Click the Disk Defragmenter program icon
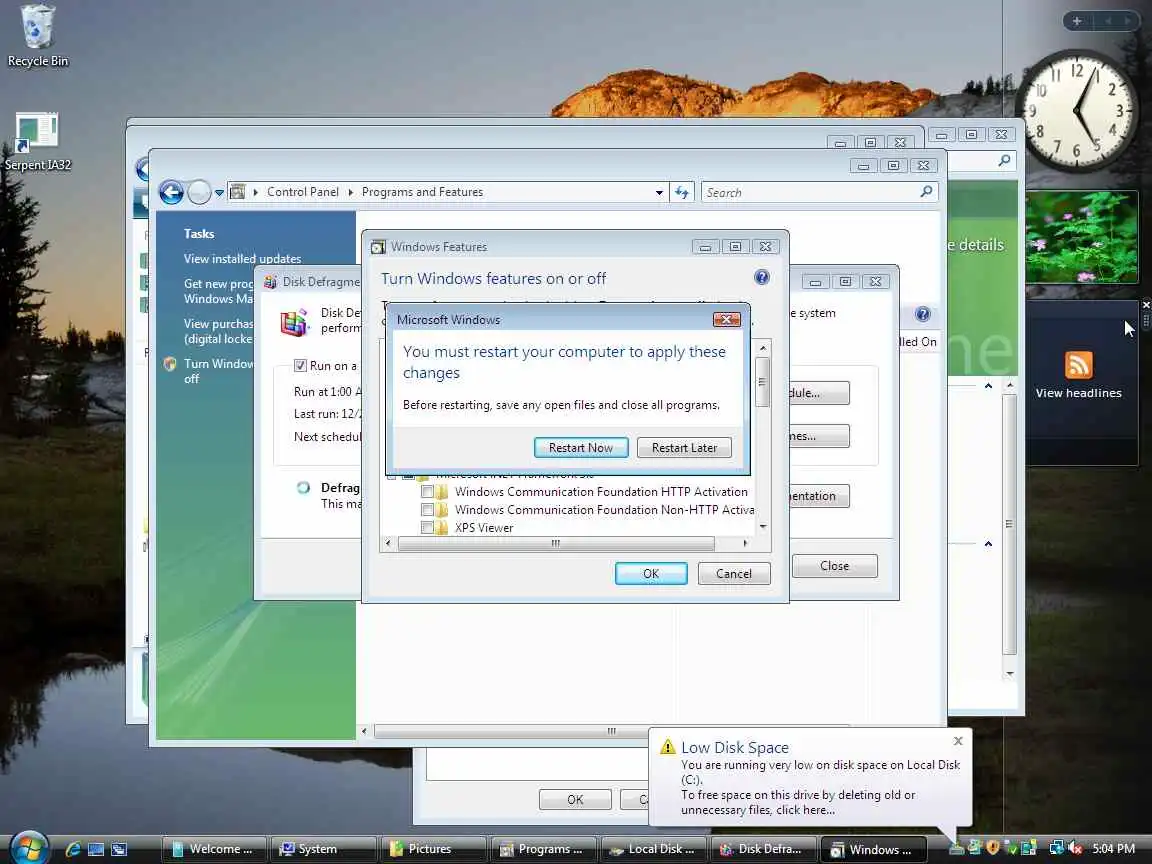This screenshot has height=864, width=1152. click(x=294, y=323)
